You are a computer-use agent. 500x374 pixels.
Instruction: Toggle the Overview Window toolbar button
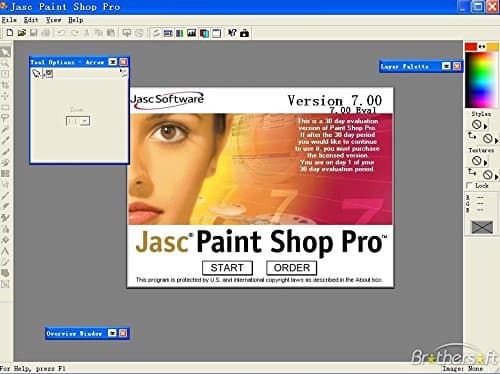[x=216, y=33]
